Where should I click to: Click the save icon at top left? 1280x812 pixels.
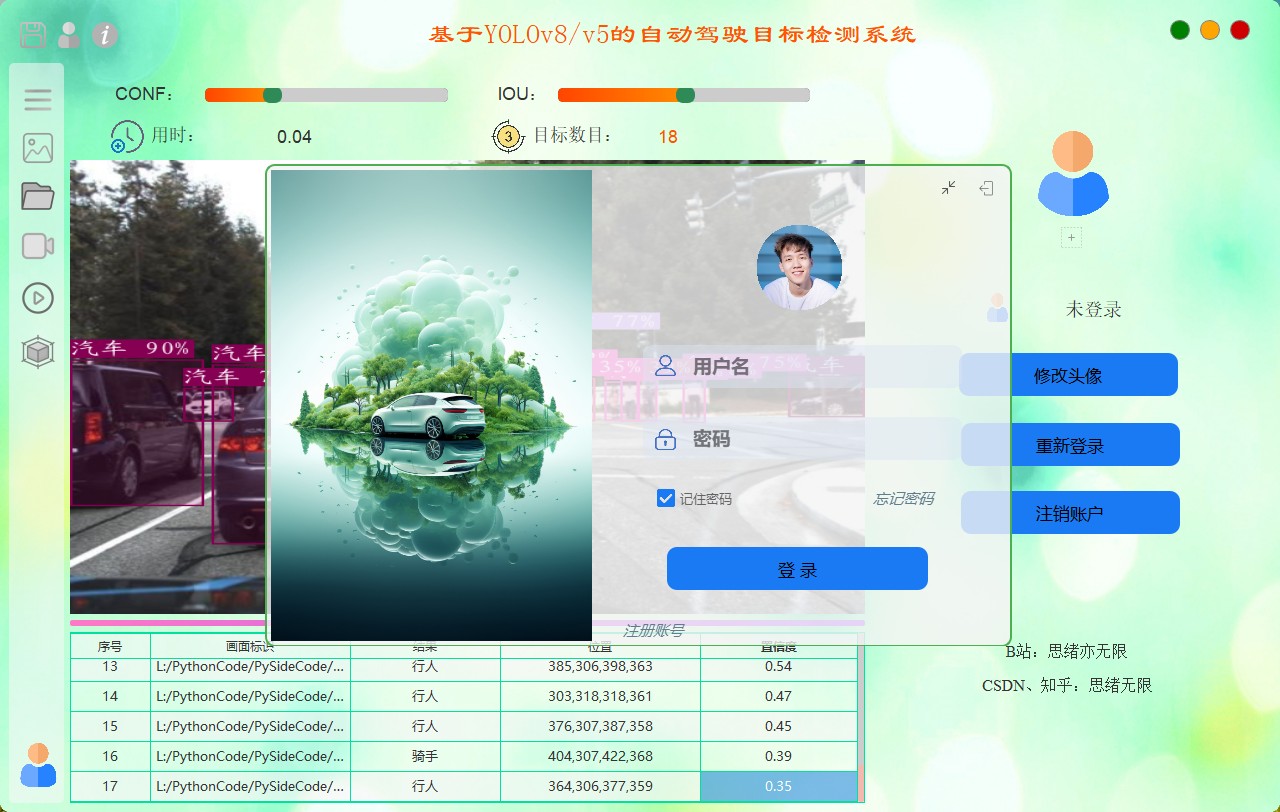[x=33, y=35]
